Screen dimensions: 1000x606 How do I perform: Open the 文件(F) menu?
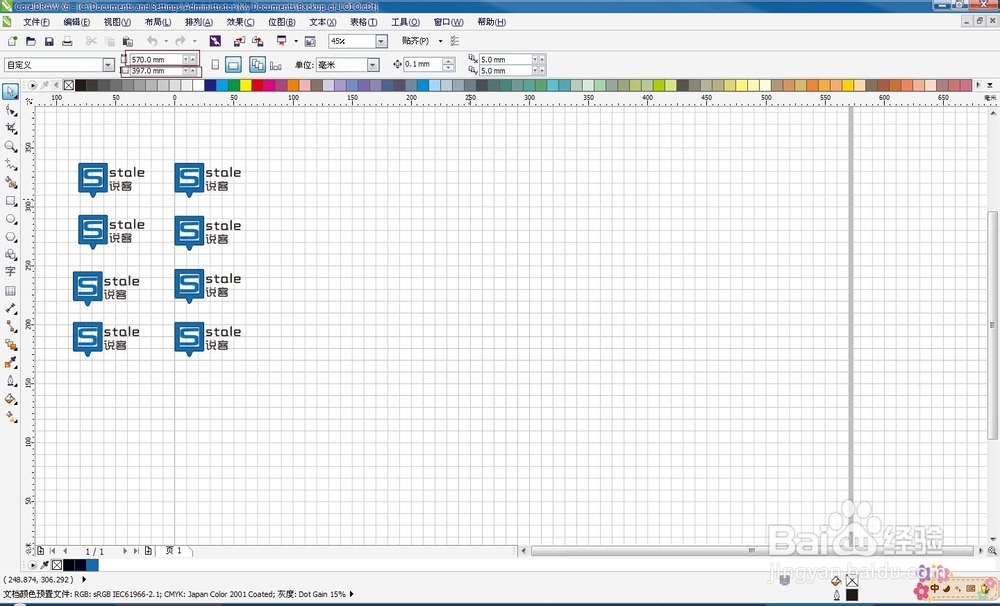pos(36,22)
